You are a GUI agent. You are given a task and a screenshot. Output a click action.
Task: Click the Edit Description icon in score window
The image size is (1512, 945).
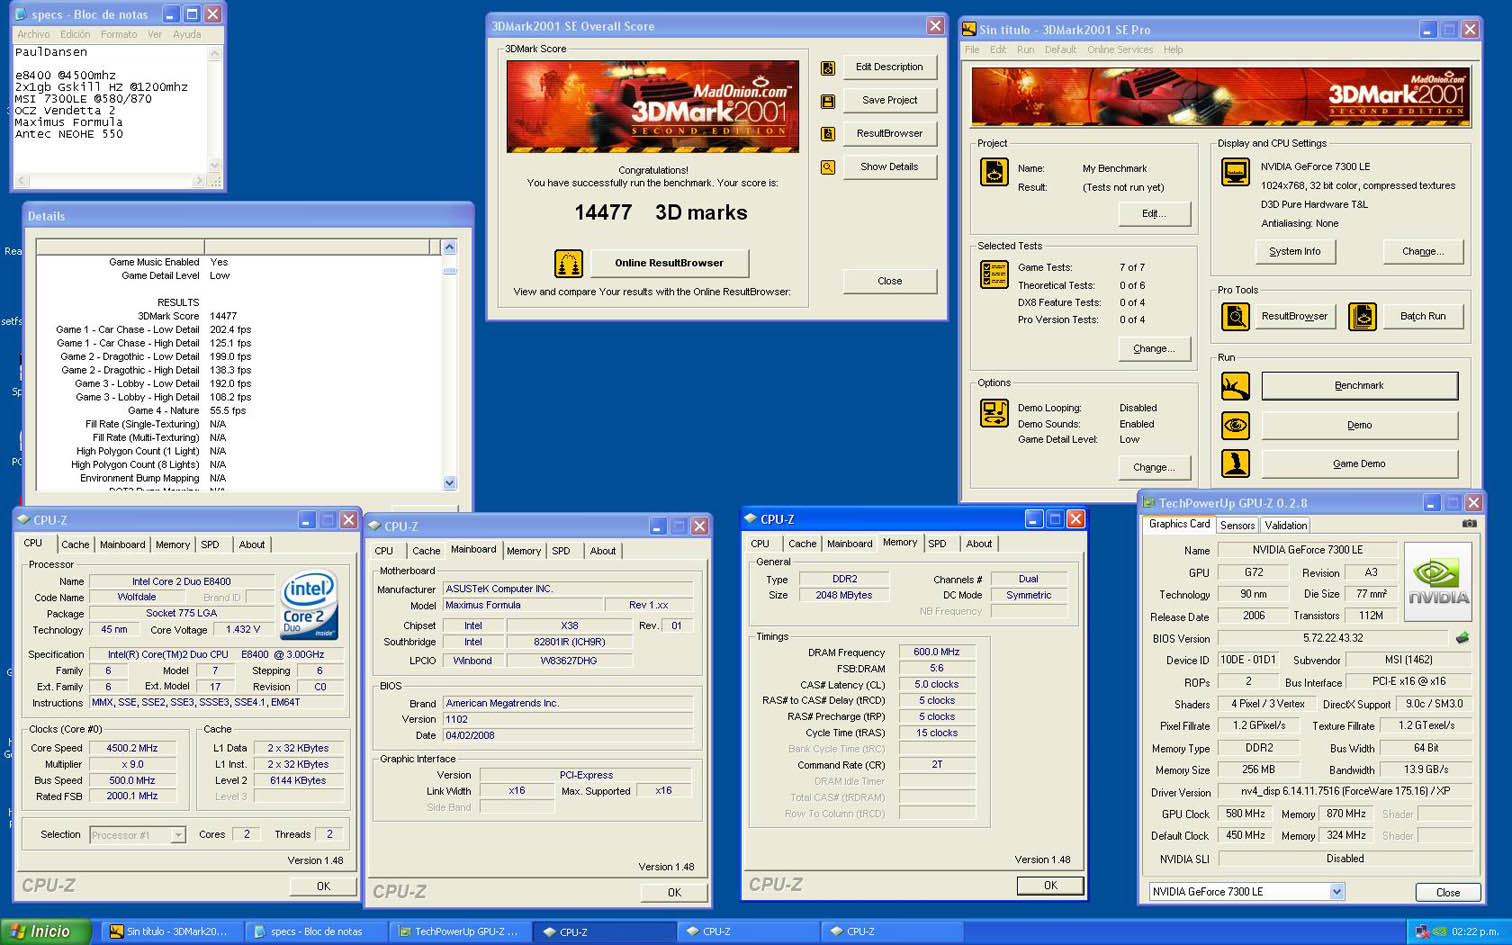pyautogui.click(x=828, y=68)
